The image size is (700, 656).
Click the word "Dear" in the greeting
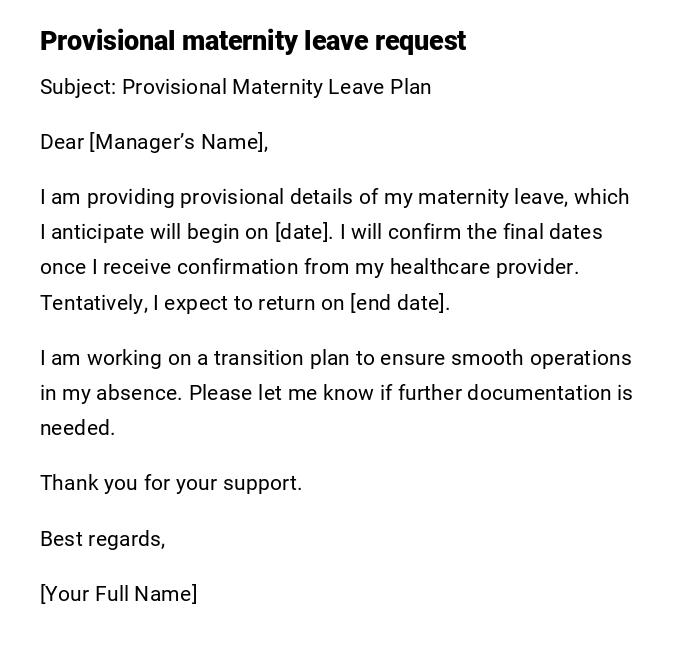point(62,142)
